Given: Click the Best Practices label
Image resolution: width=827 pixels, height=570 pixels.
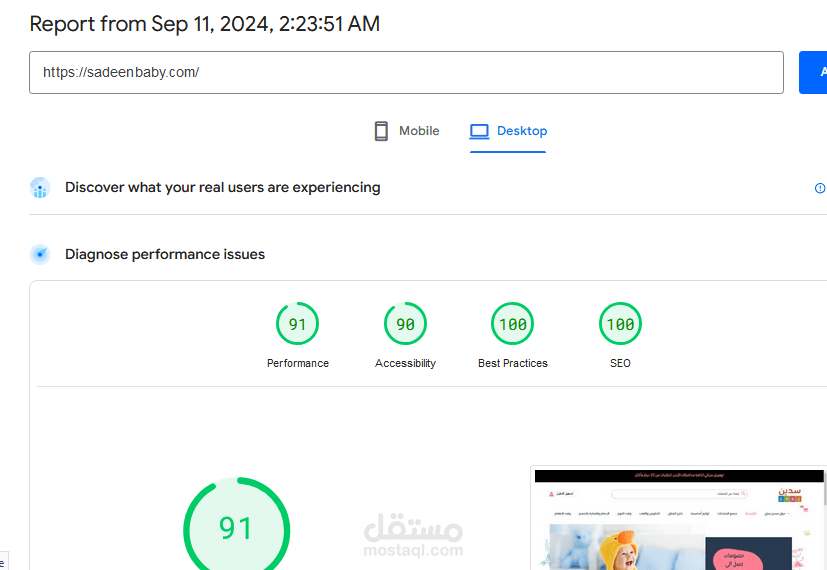Looking at the screenshot, I should pyautogui.click(x=513, y=363).
